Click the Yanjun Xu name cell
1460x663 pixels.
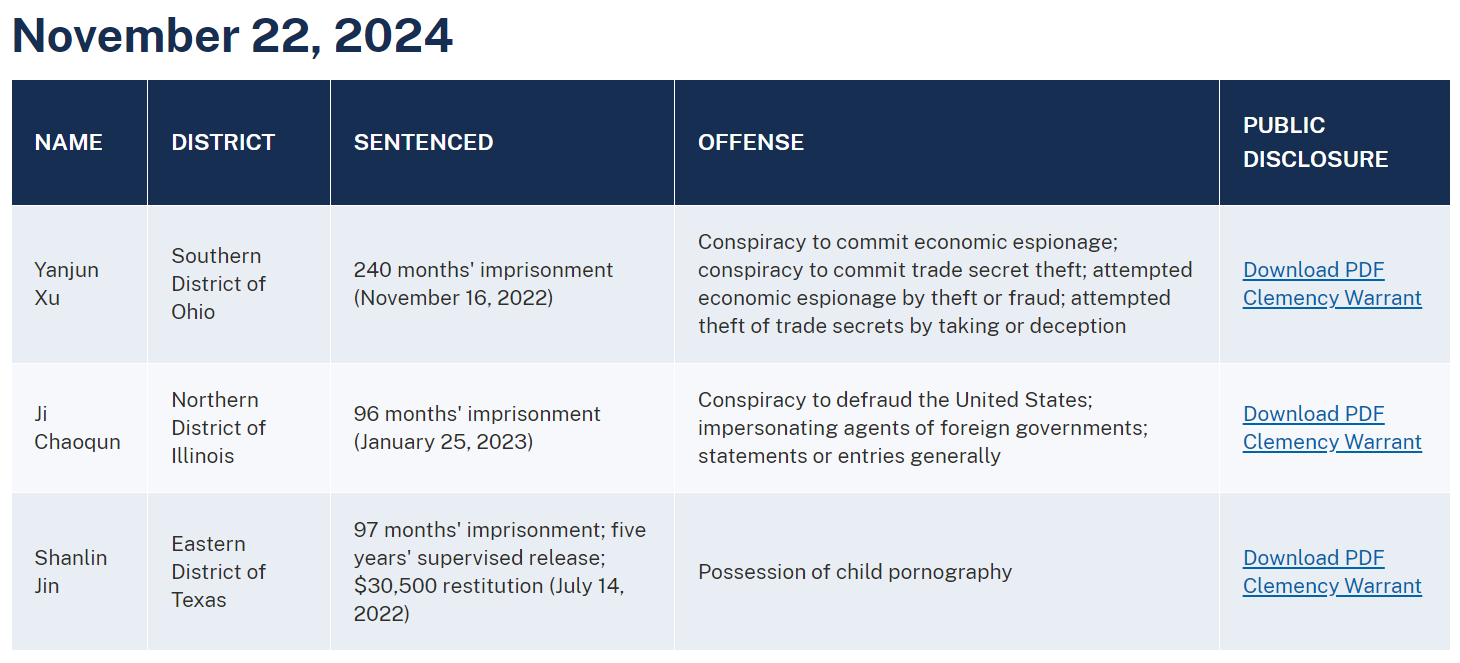coord(66,284)
